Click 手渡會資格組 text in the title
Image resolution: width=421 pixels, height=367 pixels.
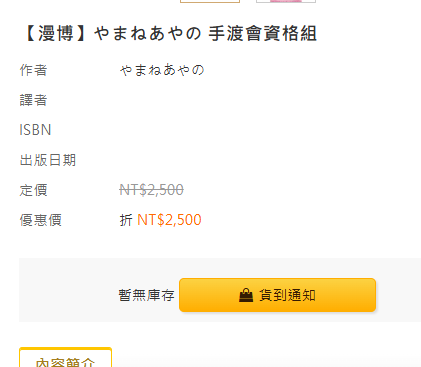262,34
